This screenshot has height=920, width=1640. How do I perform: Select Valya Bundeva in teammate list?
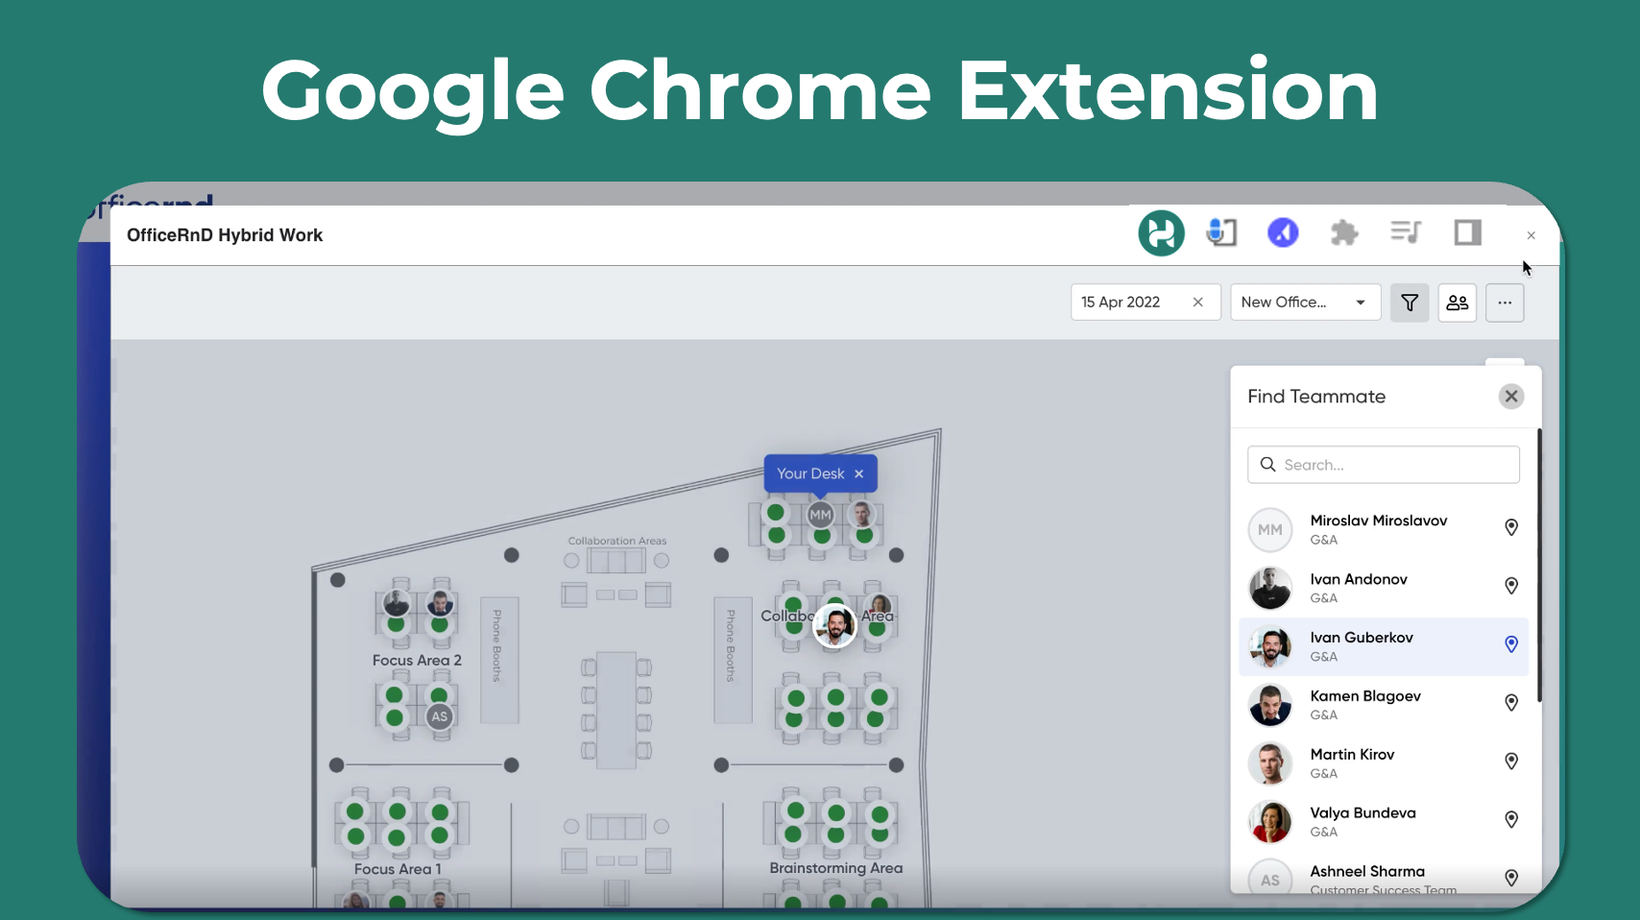(1384, 822)
